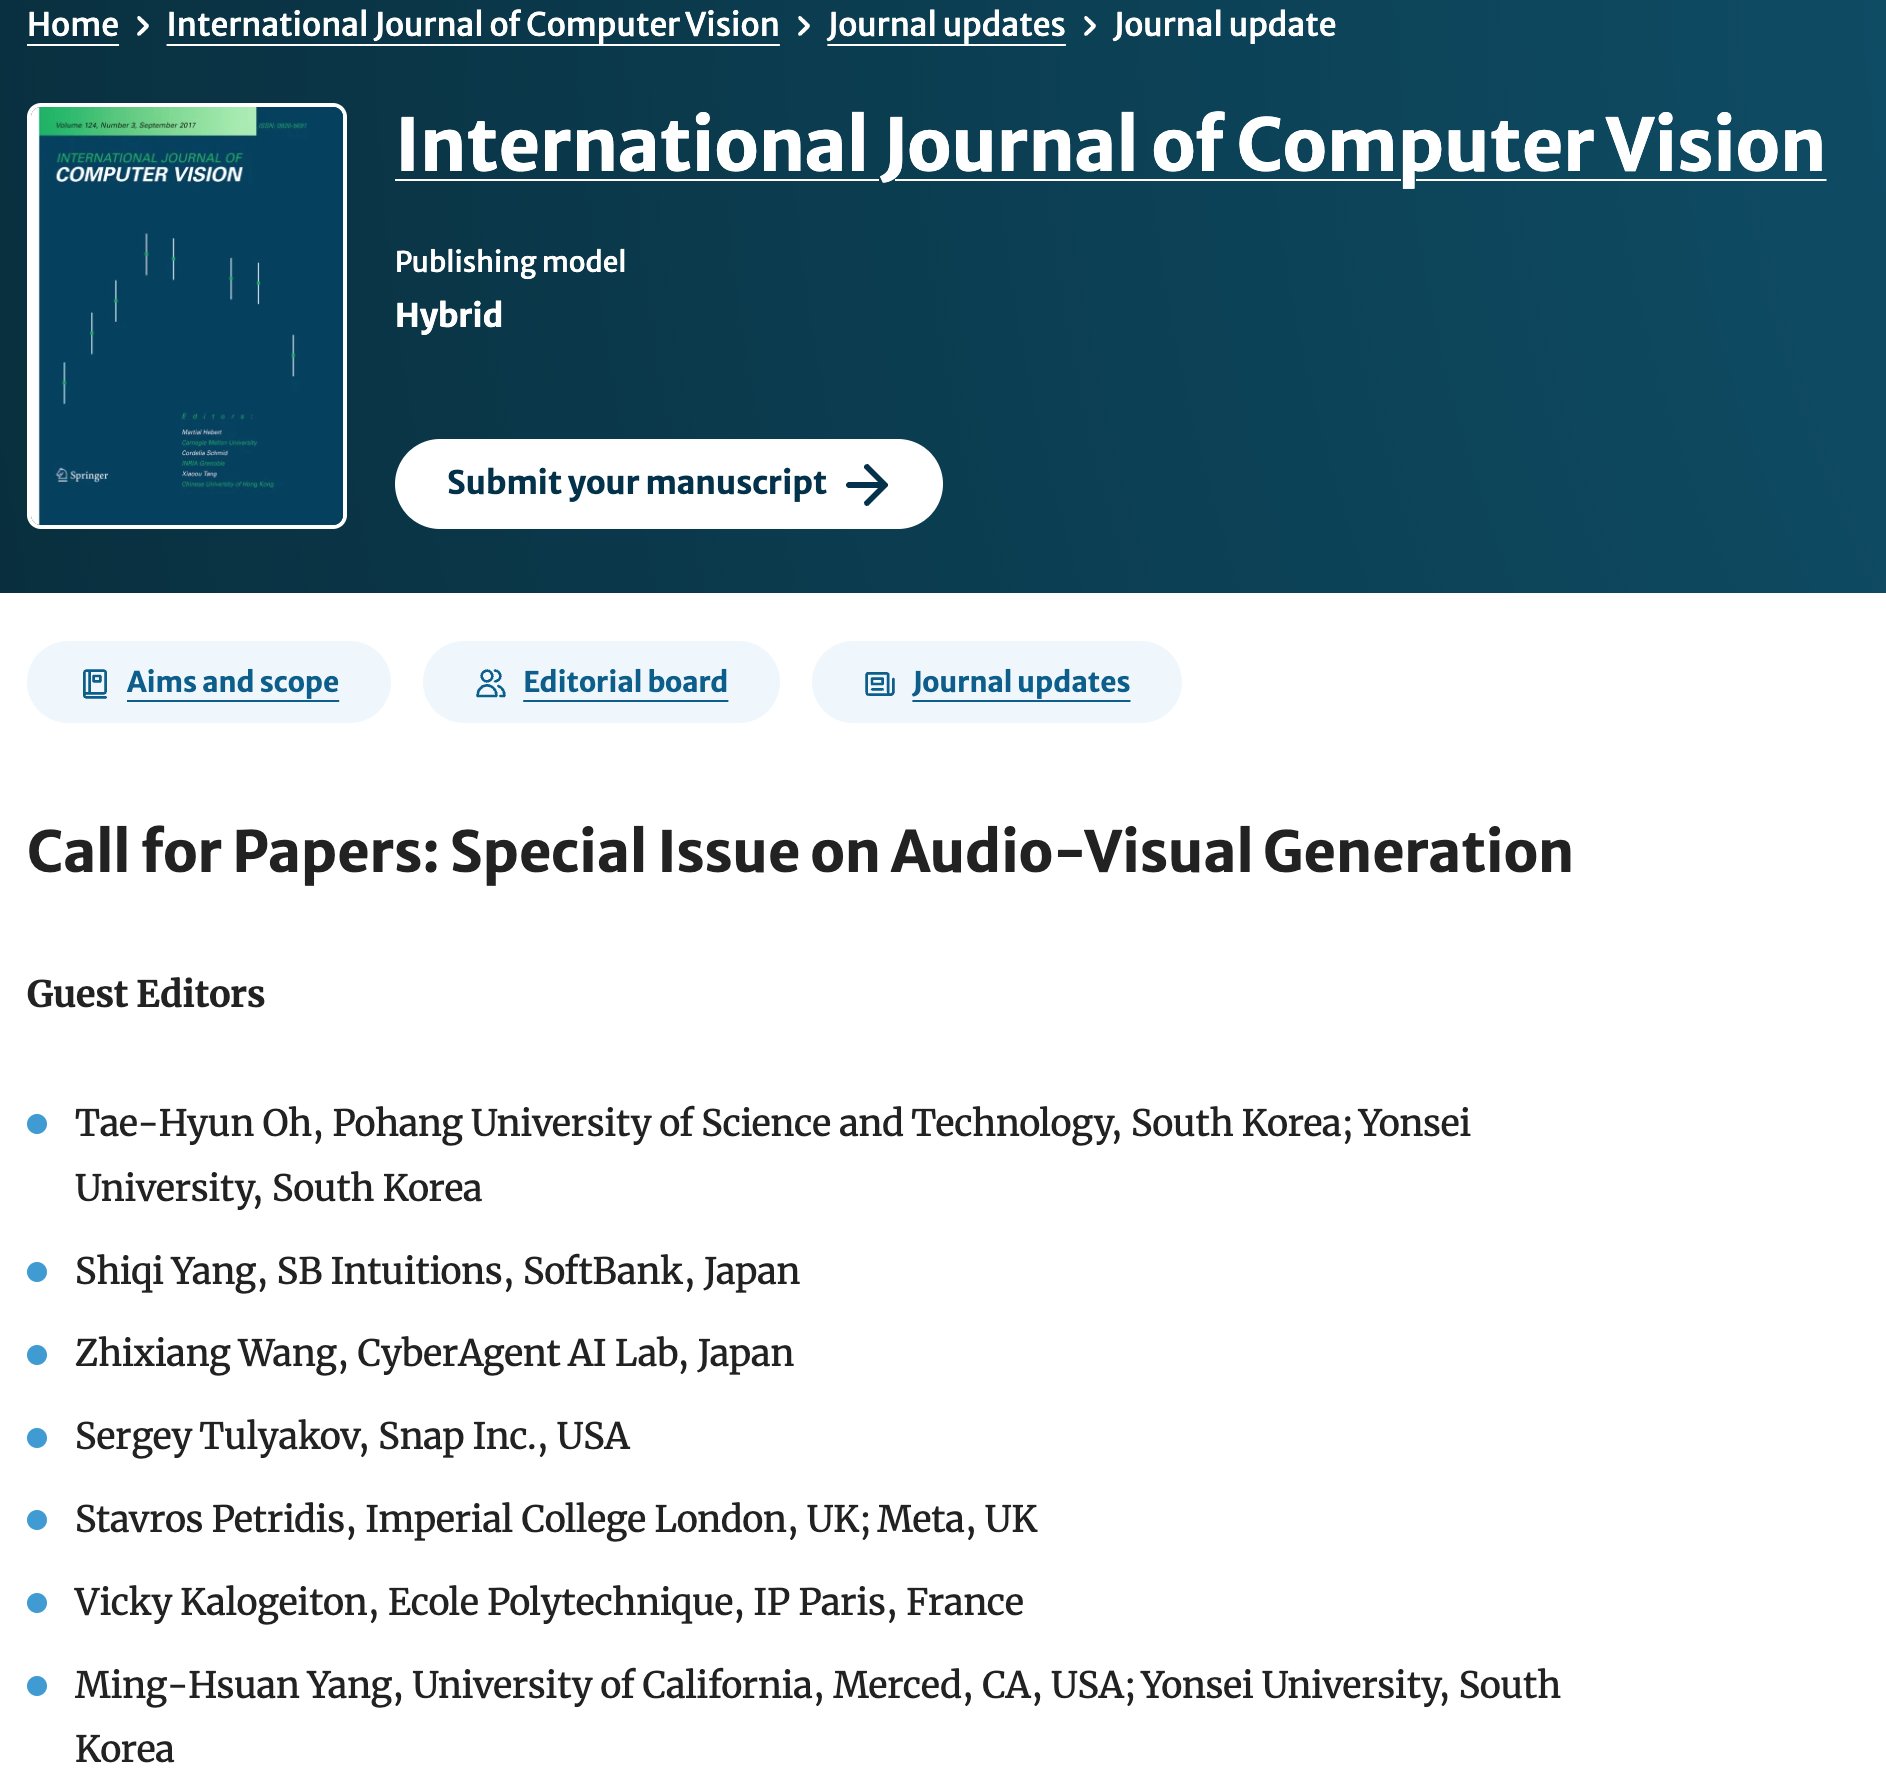Click the Call for Papers heading

click(x=800, y=852)
